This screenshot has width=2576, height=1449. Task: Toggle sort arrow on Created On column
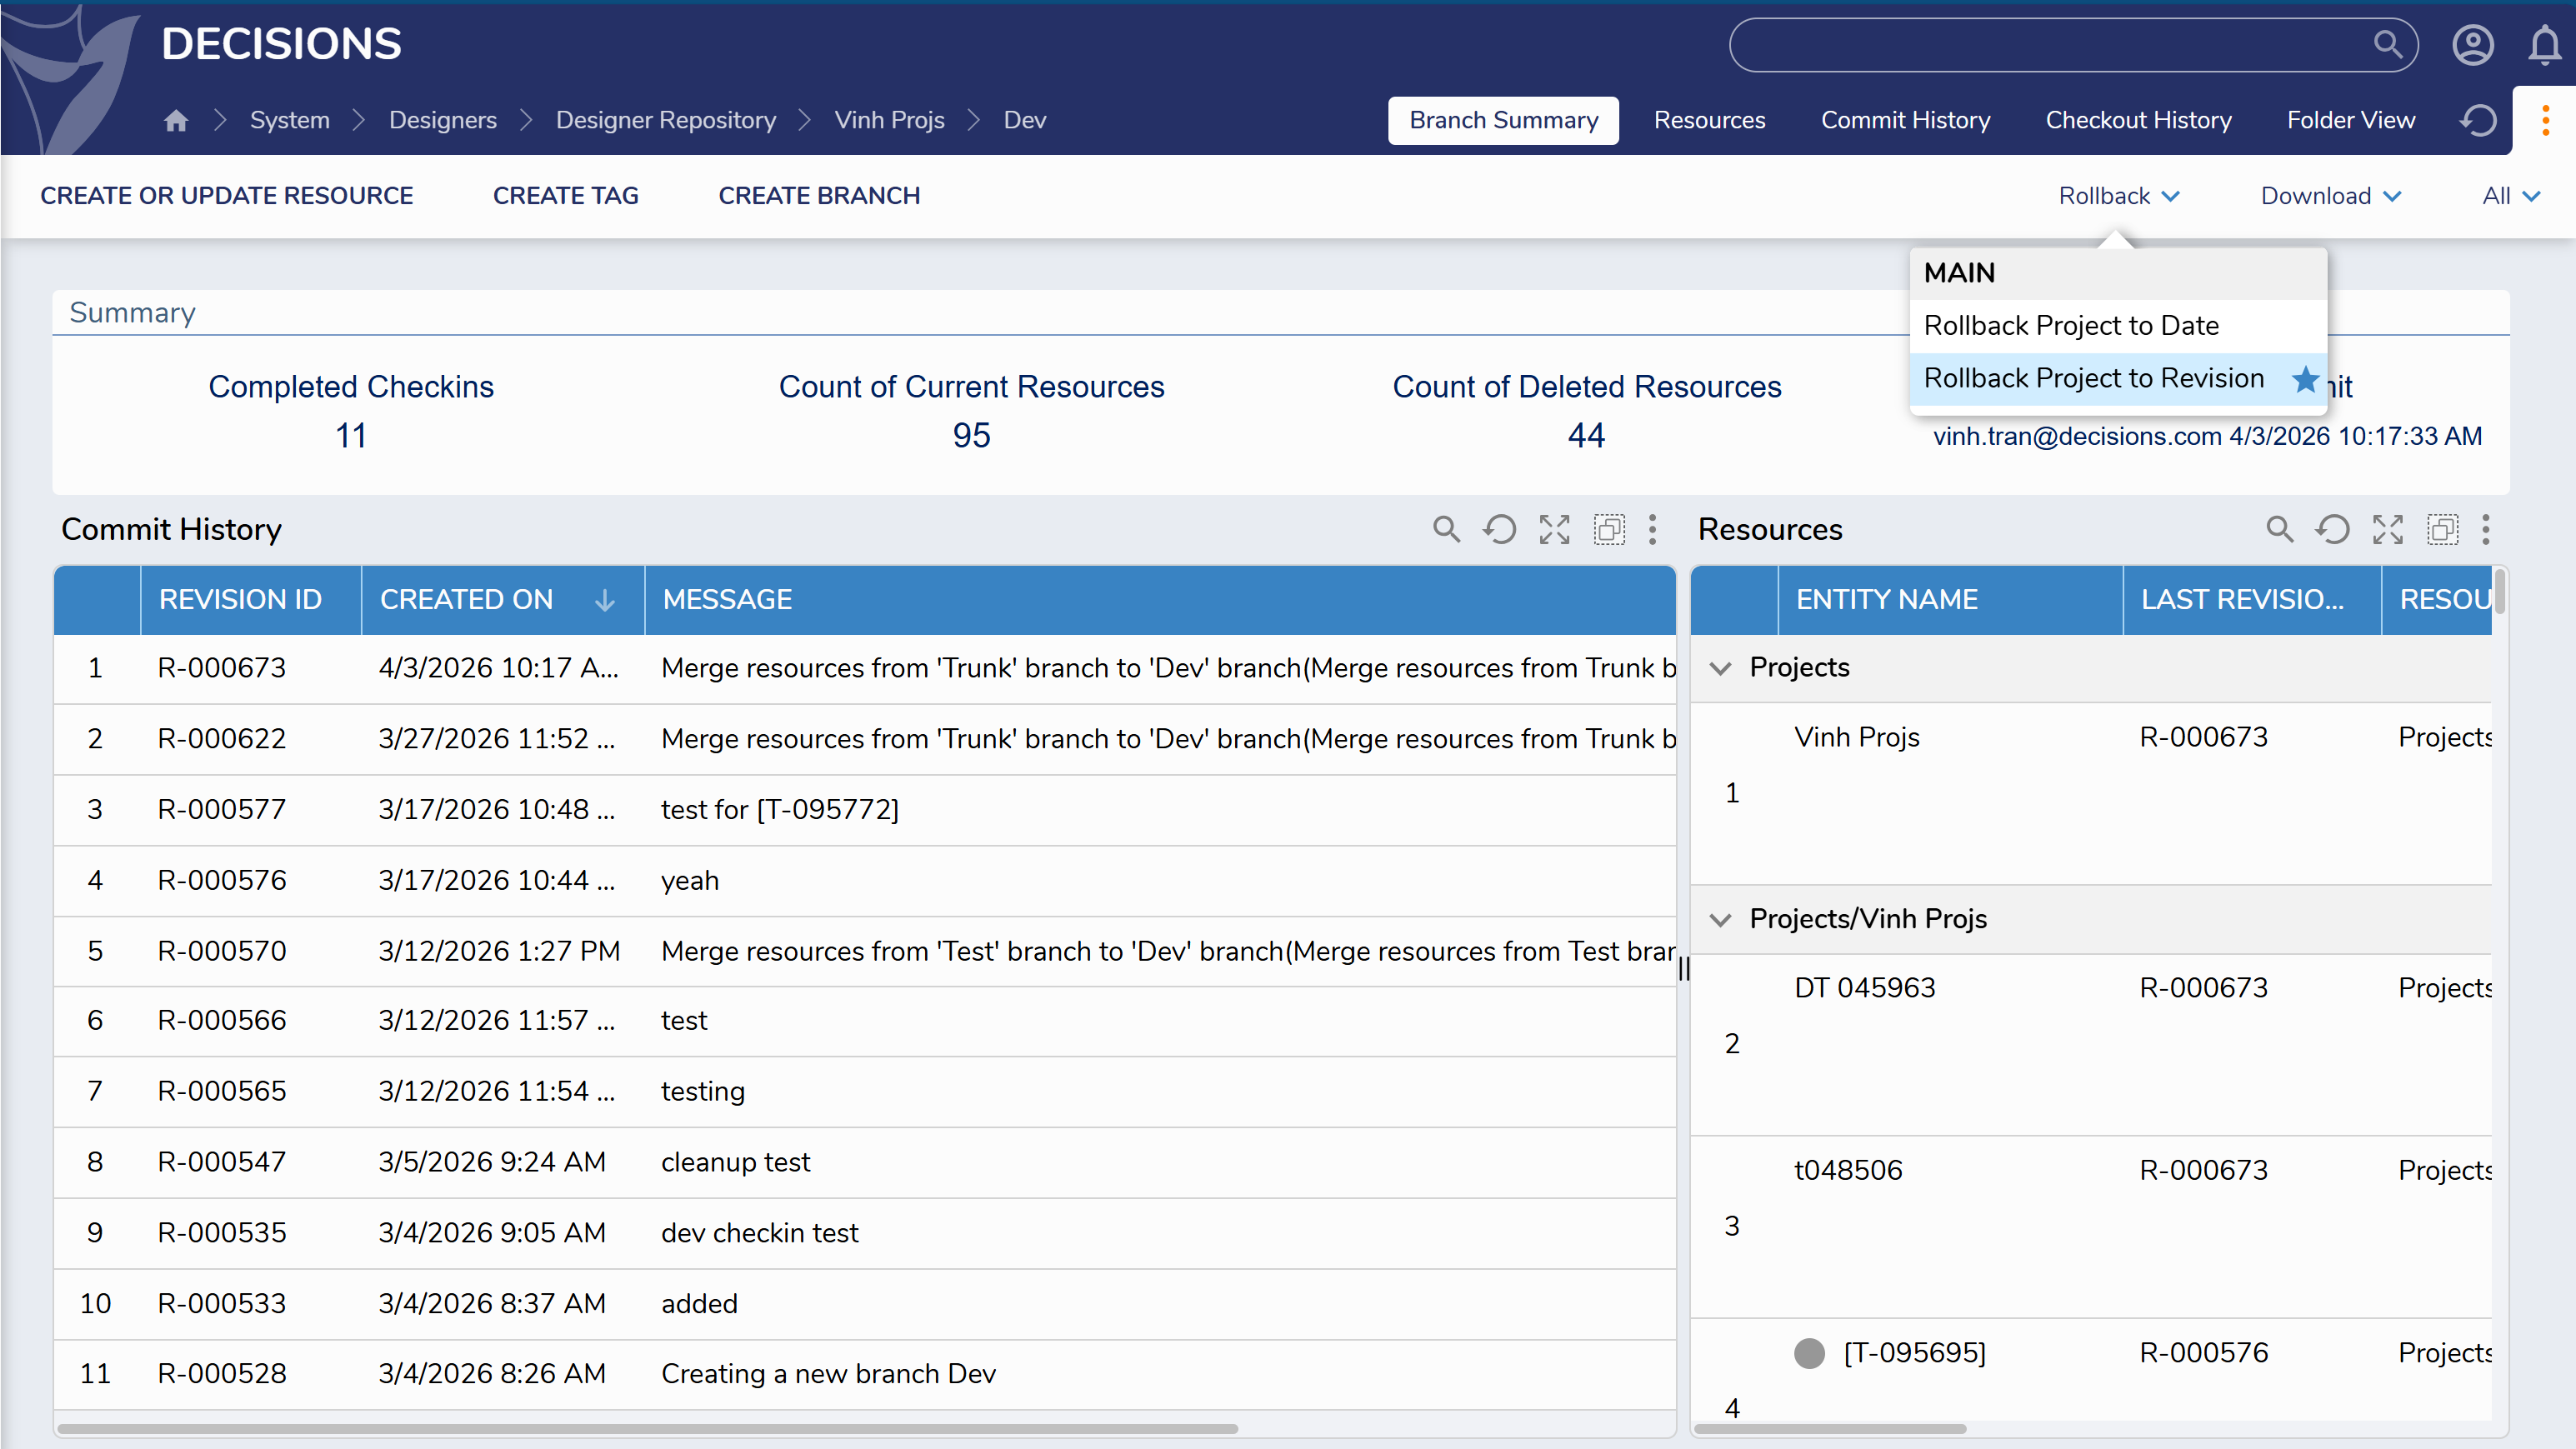point(604,600)
